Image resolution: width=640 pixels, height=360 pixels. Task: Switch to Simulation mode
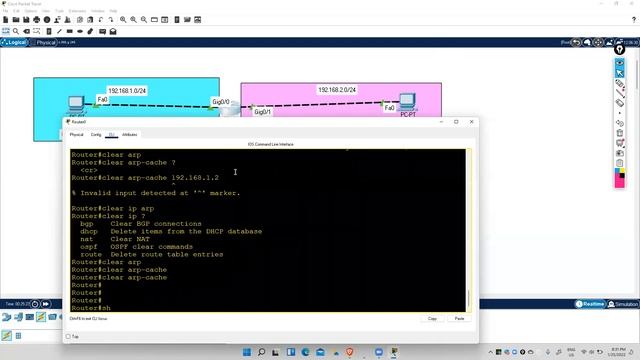[x=623, y=304]
